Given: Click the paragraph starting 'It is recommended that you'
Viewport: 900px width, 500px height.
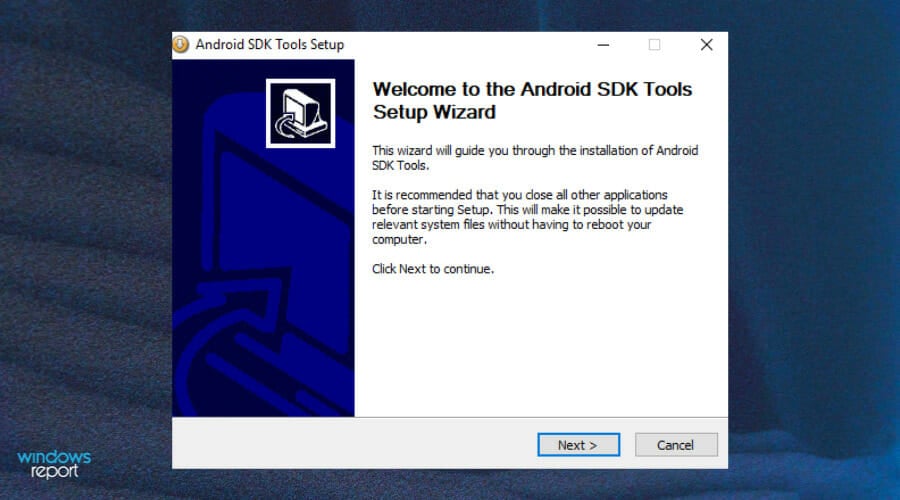Looking at the screenshot, I should click(527, 217).
